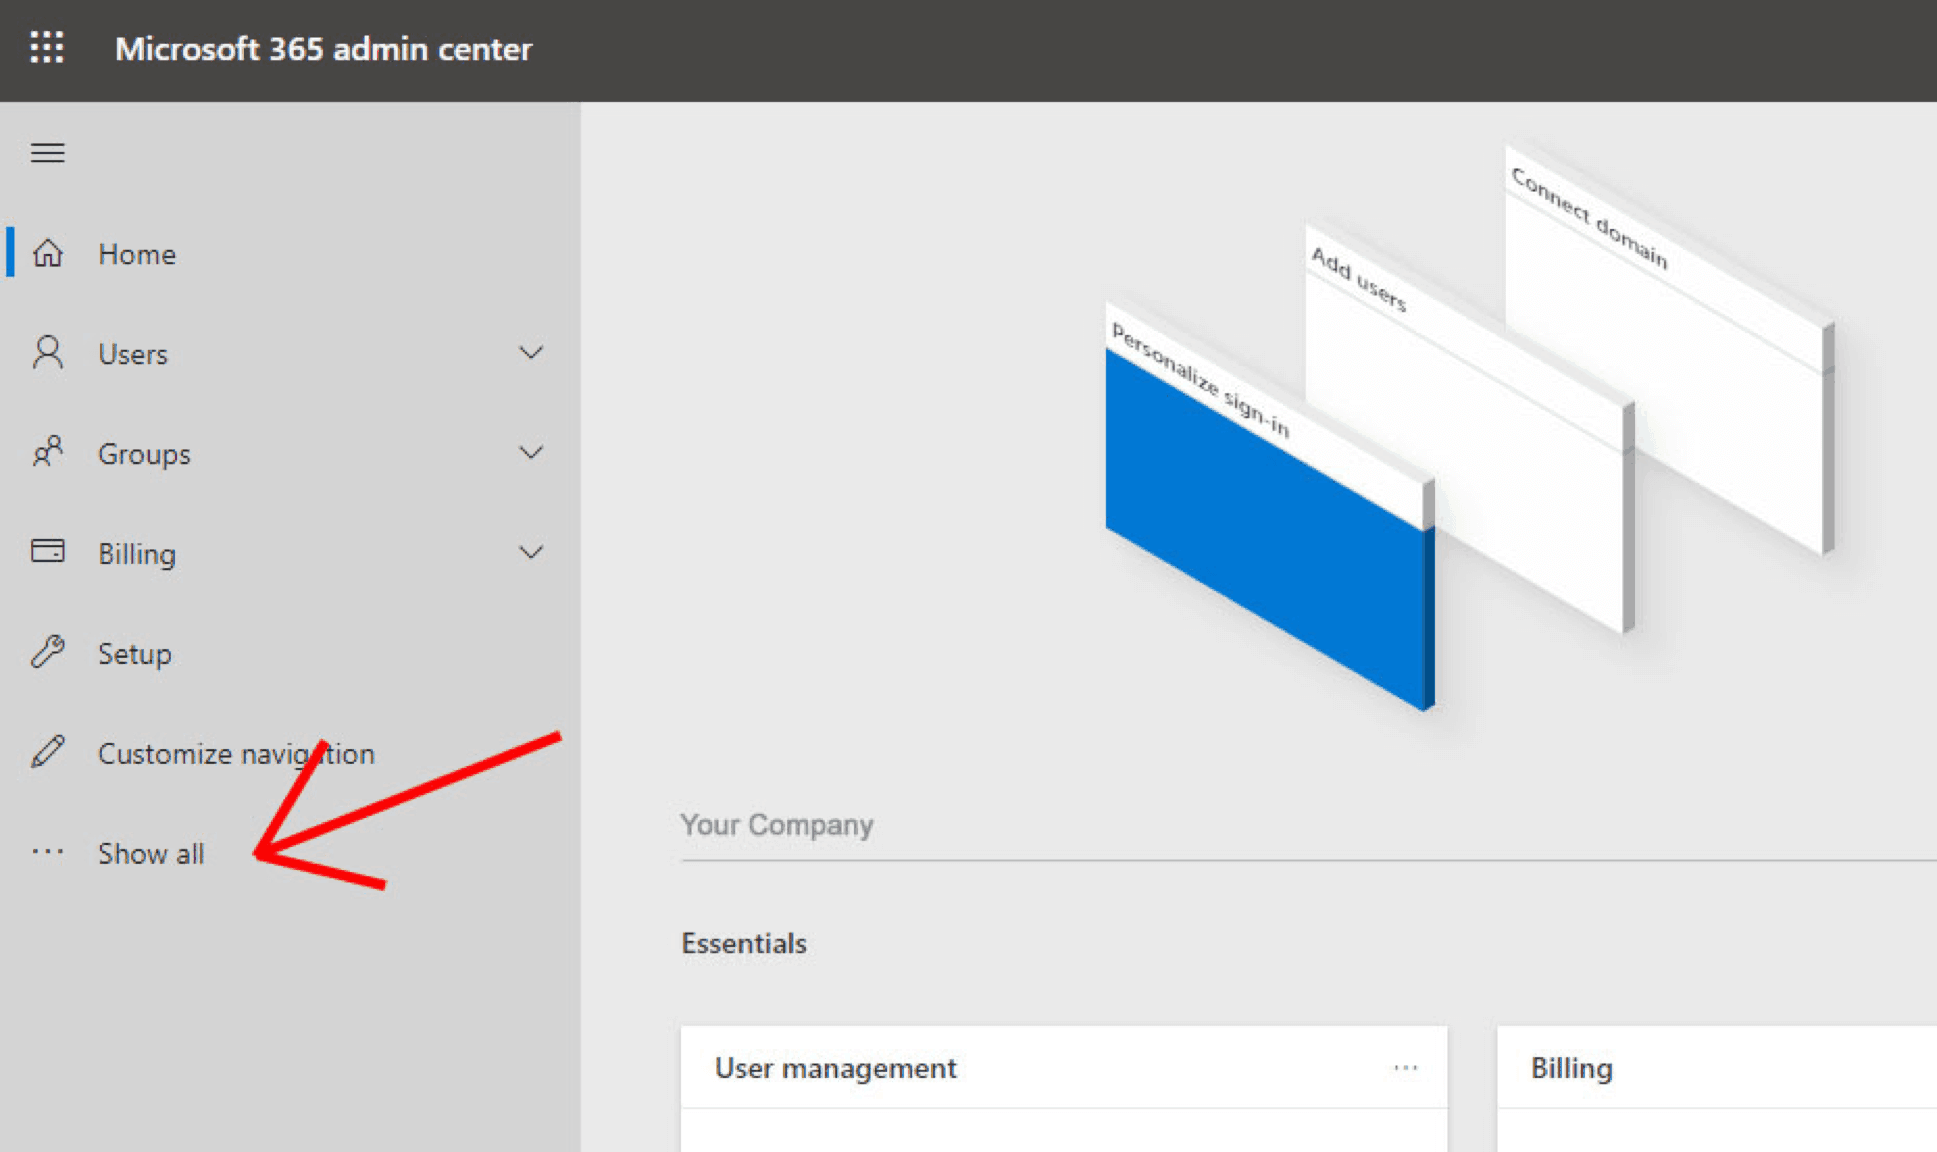Expand the Groups submenu chevron
1937x1152 pixels.
tap(531, 453)
